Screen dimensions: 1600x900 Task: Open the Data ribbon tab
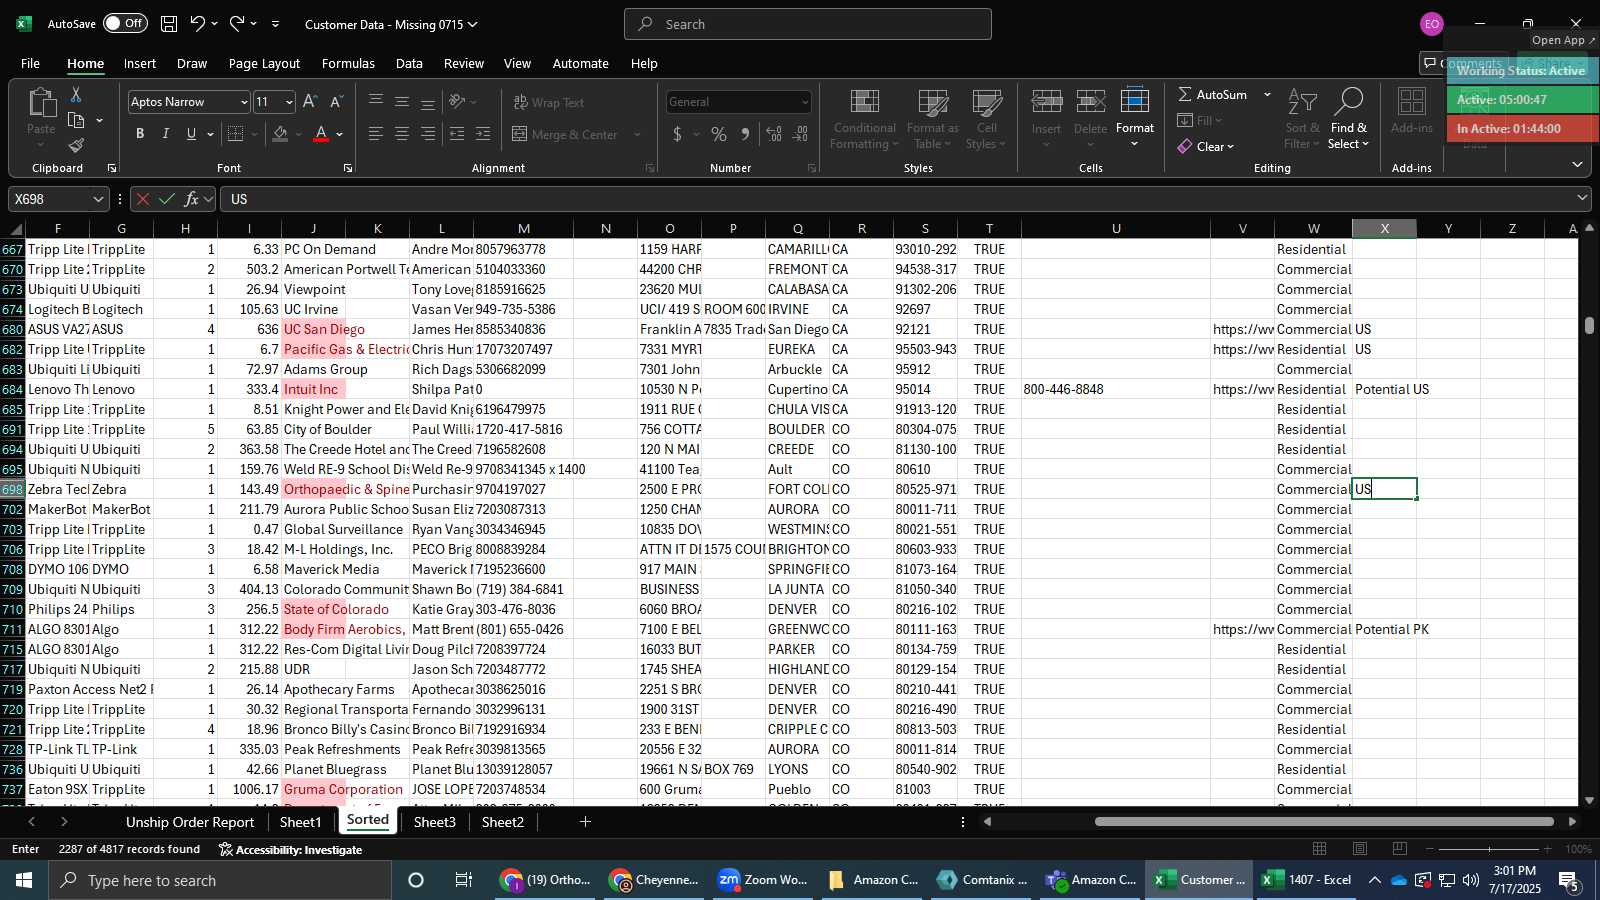pos(409,63)
